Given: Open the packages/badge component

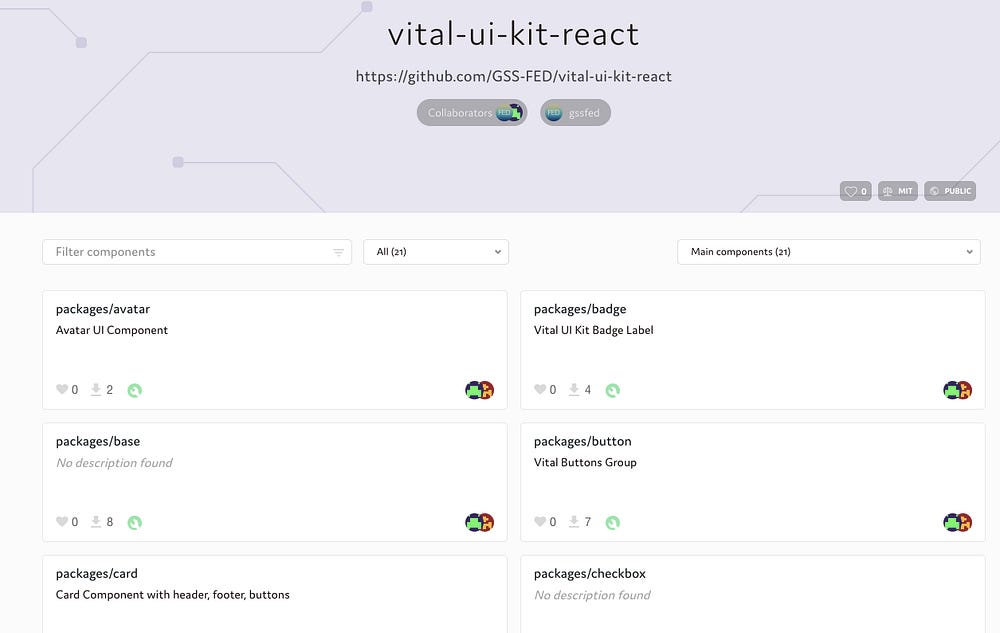Looking at the screenshot, I should pos(580,309).
